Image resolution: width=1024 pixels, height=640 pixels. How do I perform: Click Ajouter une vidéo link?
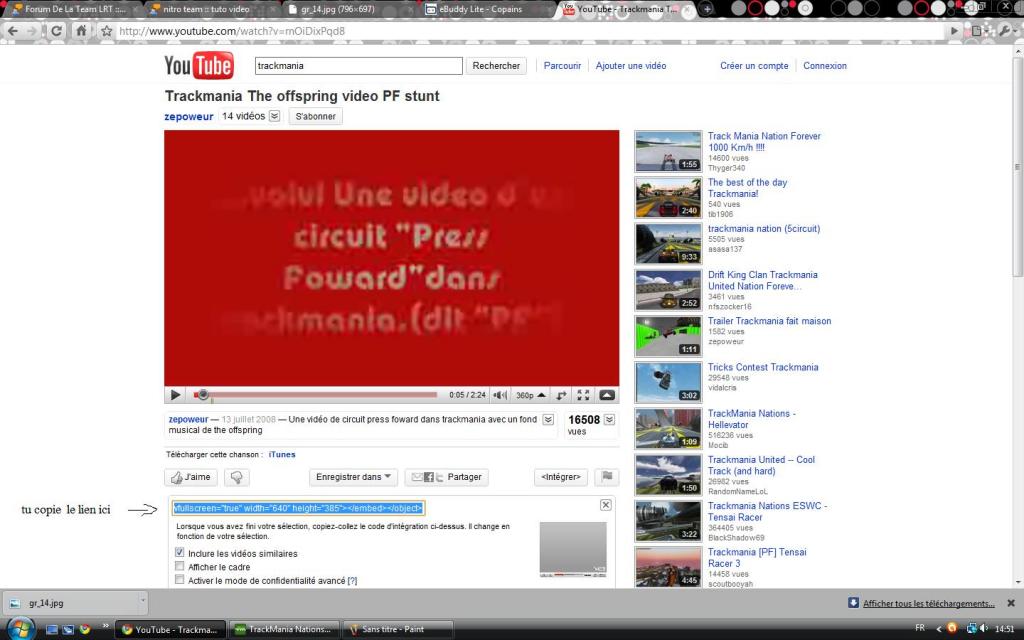click(631, 65)
